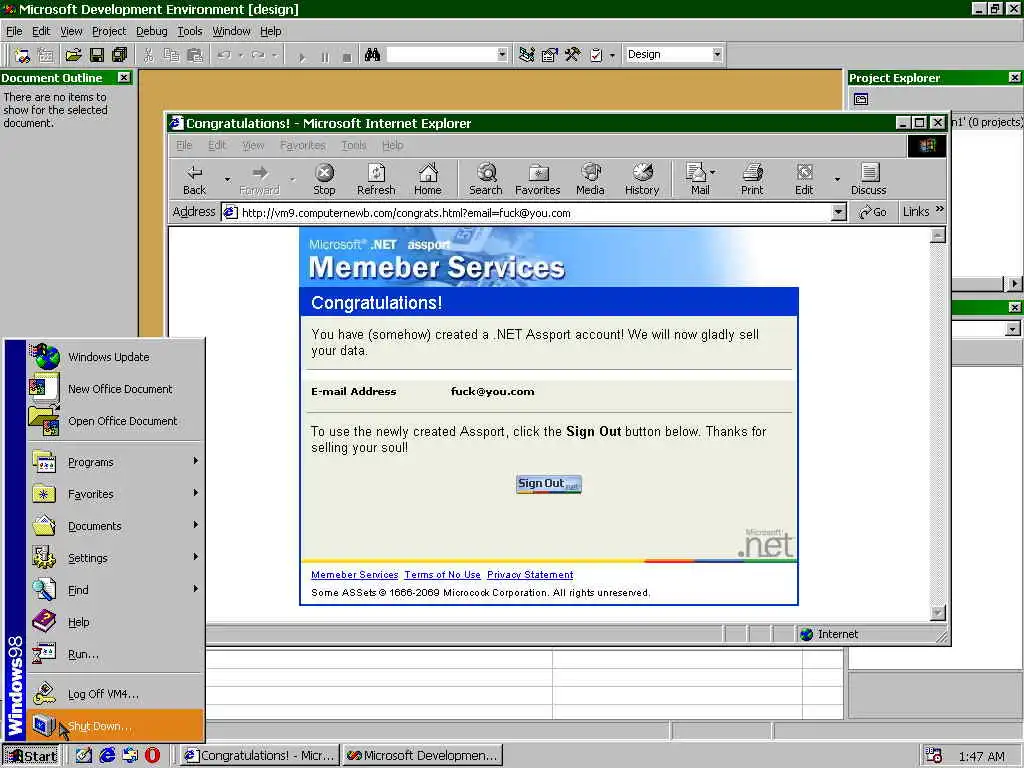The image size is (1024, 768).
Task: Open the address bar dropdown arrow
Action: 839,212
